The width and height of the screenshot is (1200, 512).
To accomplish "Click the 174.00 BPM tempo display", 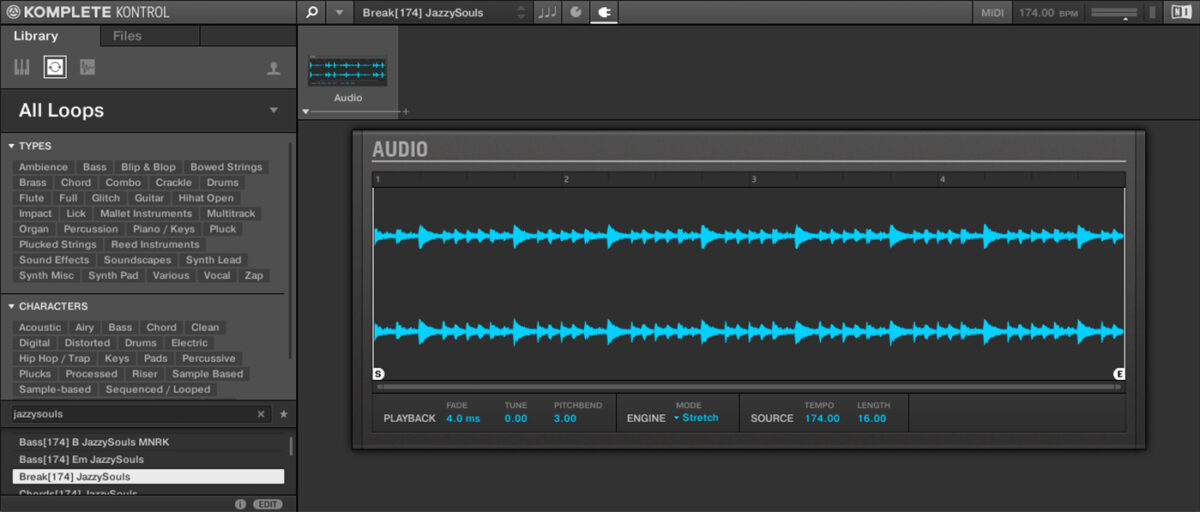I will pyautogui.click(x=1048, y=12).
